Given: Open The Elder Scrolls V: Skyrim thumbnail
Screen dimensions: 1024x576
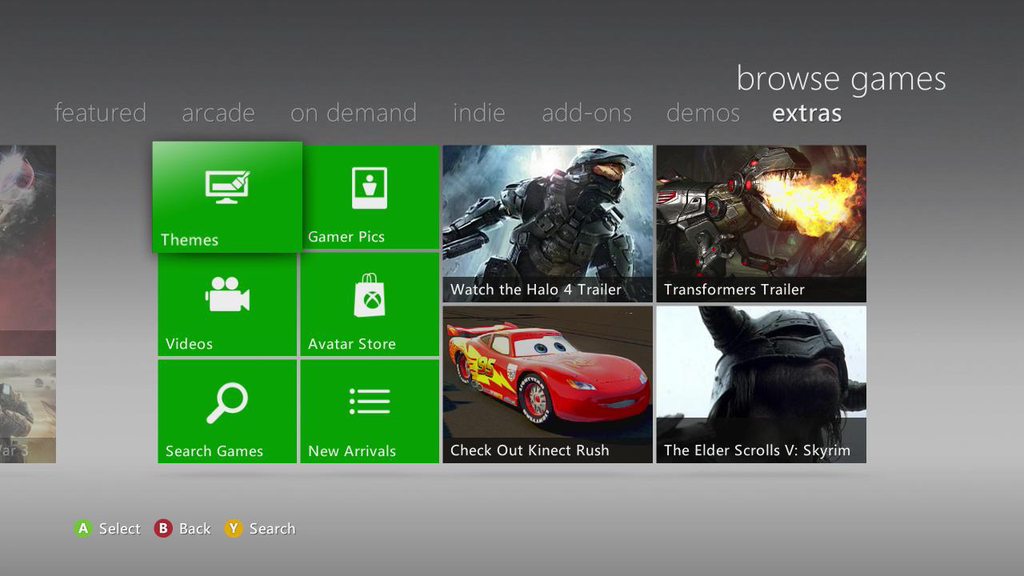Looking at the screenshot, I should [x=761, y=385].
